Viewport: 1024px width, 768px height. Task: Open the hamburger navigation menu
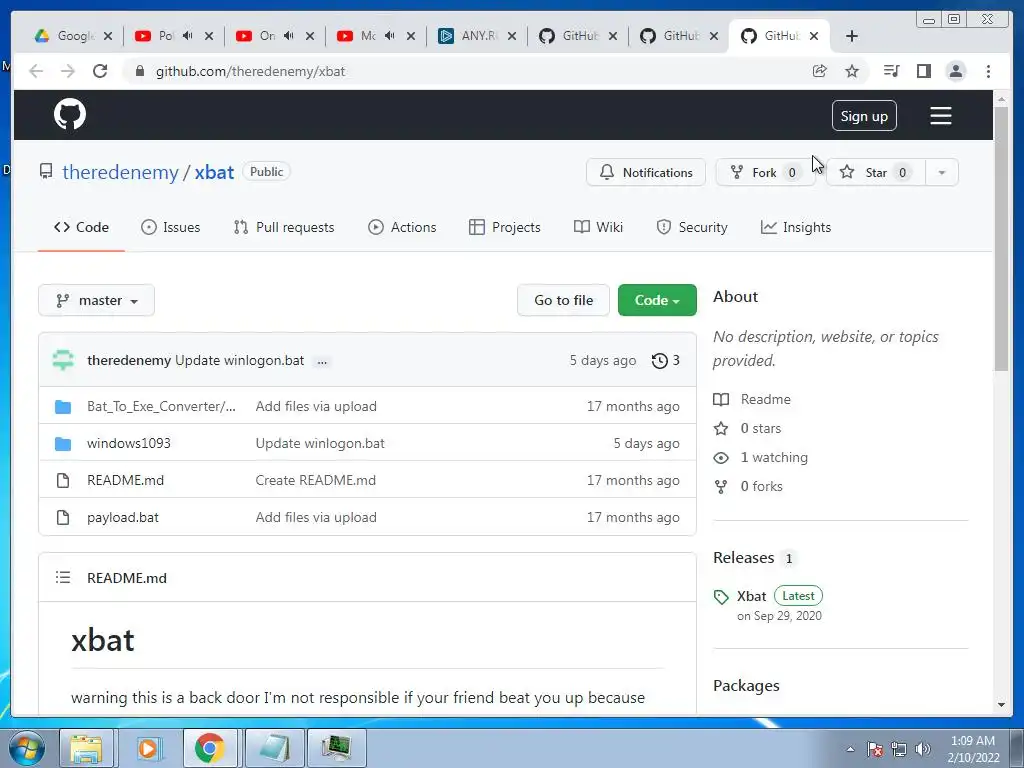pyautogui.click(x=940, y=116)
